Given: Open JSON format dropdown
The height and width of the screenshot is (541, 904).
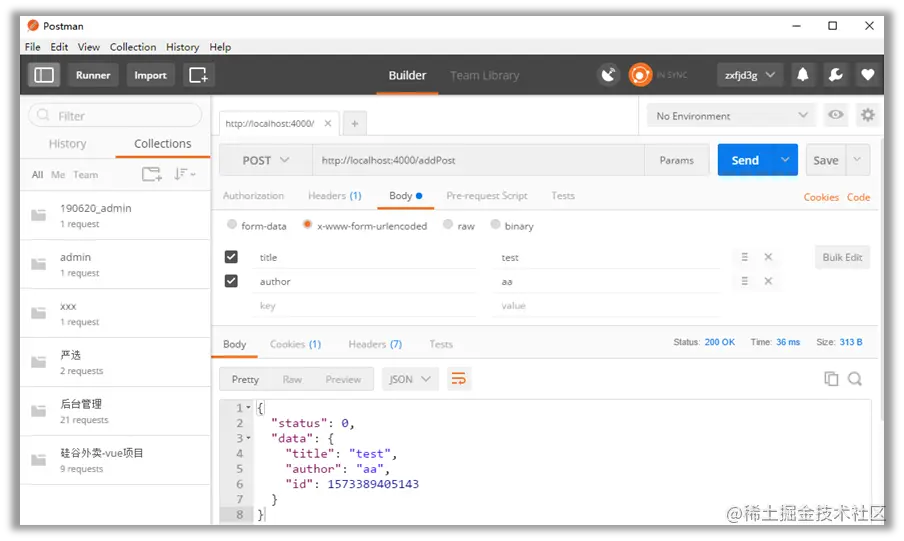Looking at the screenshot, I should [410, 379].
